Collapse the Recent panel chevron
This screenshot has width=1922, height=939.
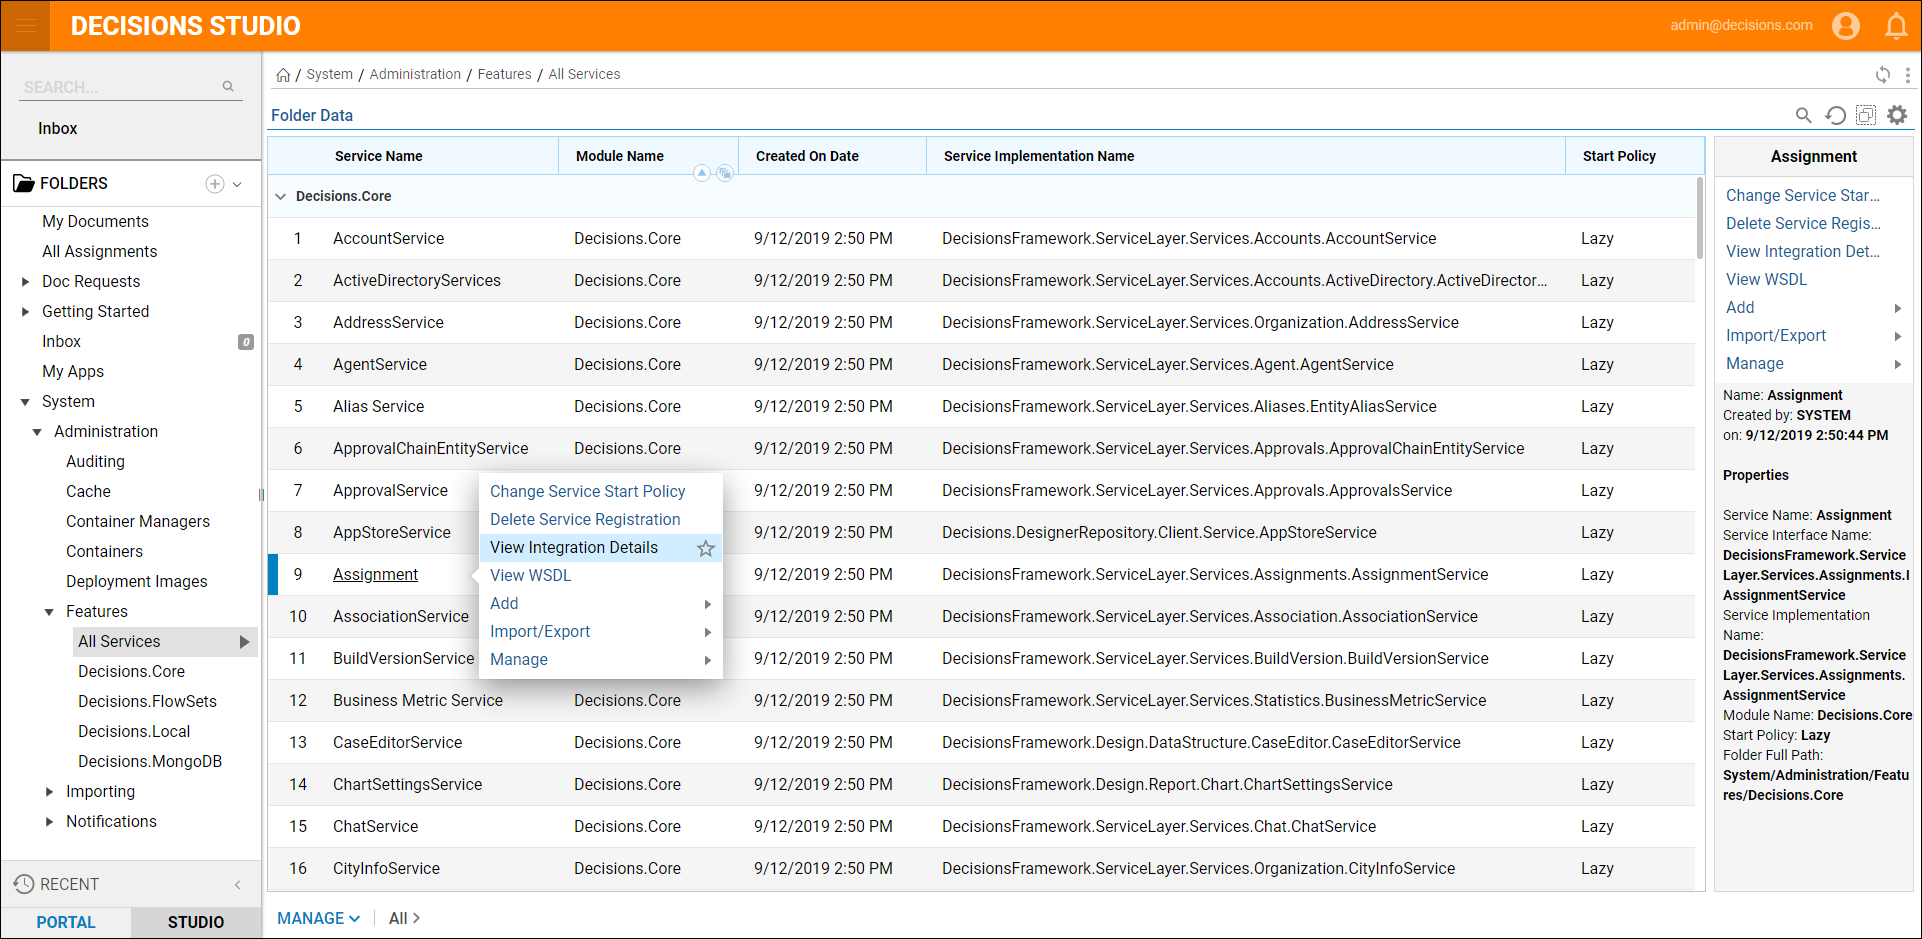(x=237, y=884)
